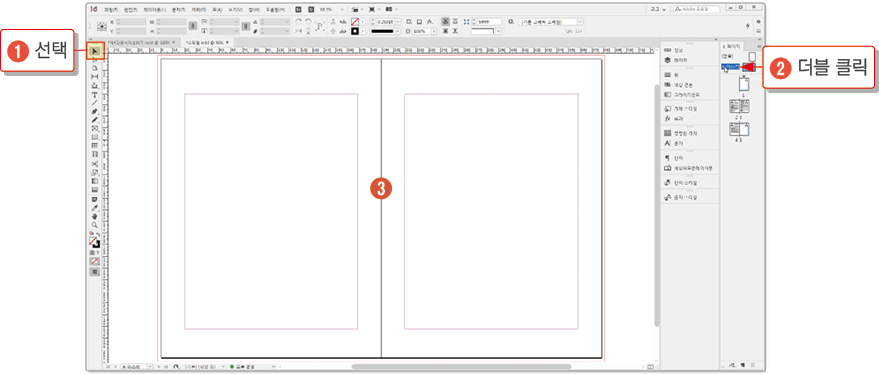This screenshot has width=879, height=375.
Task: Click the reference point locator in control panel
Action: coord(101,26)
